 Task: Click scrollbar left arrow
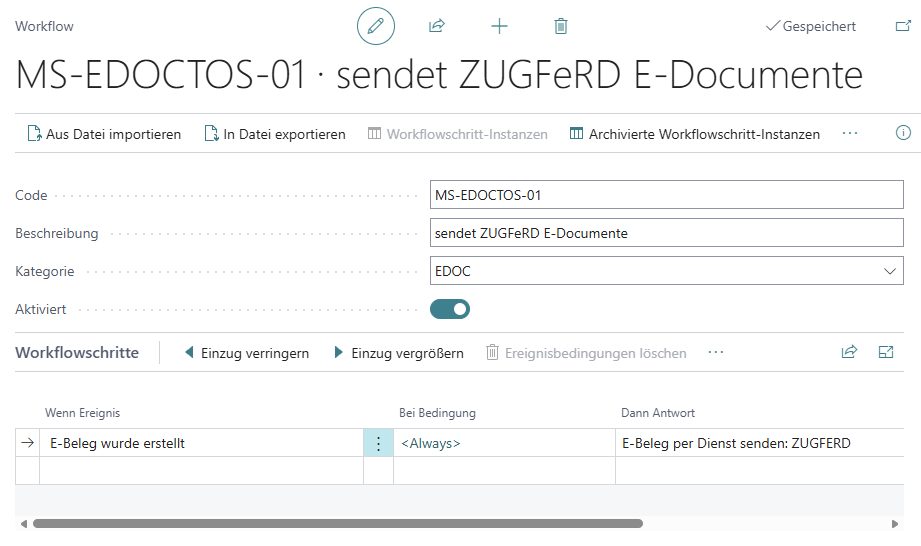(23, 524)
